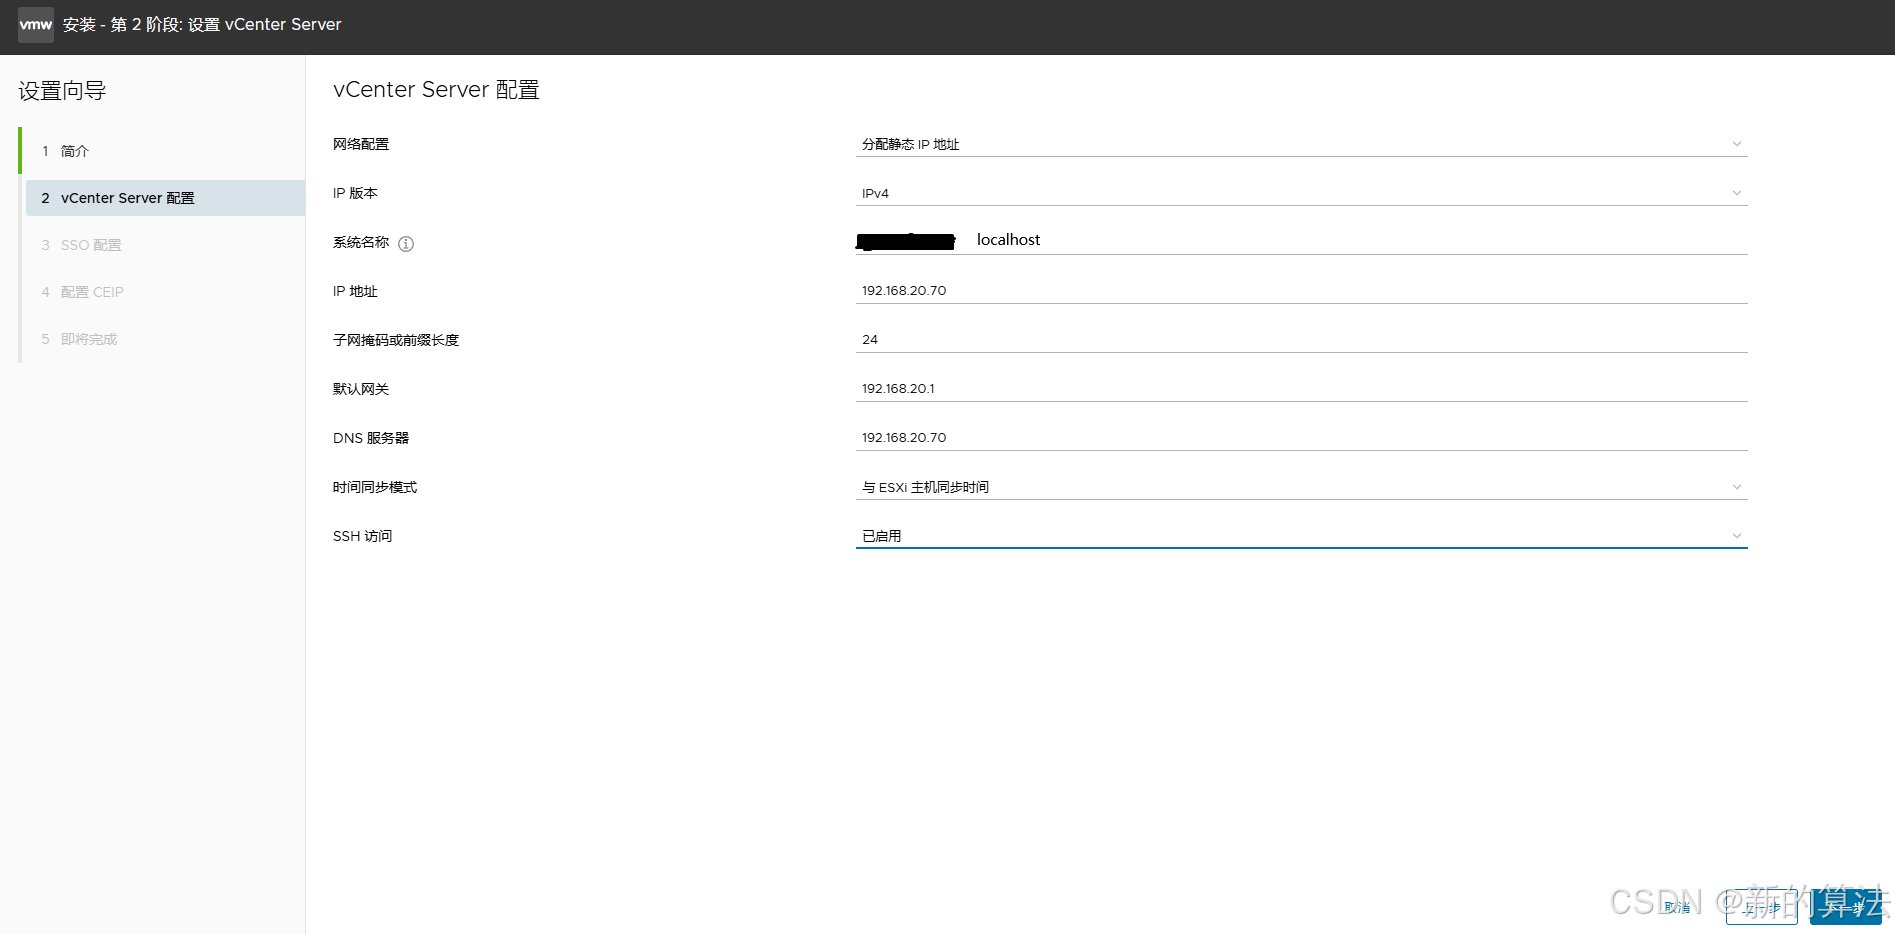This screenshot has height=934, width=1895.
Task: Click the 取消 cancel button
Action: [x=1677, y=907]
